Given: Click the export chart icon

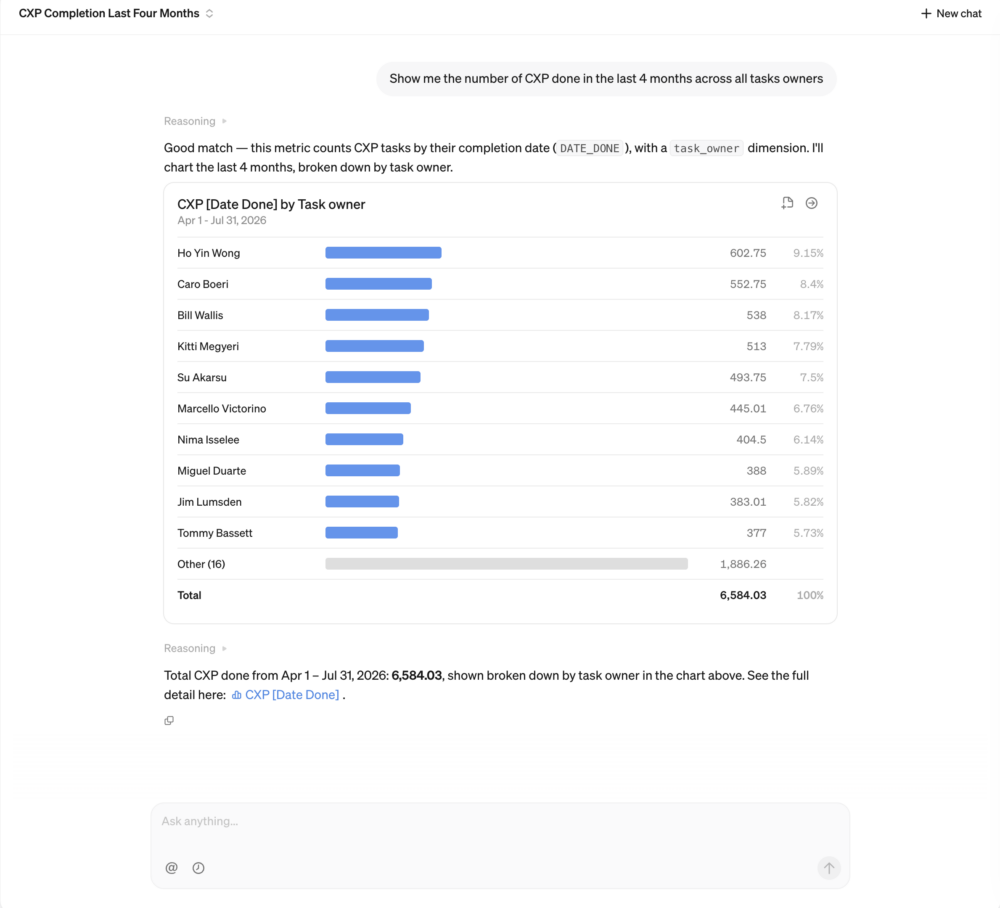Looking at the screenshot, I should pos(788,203).
